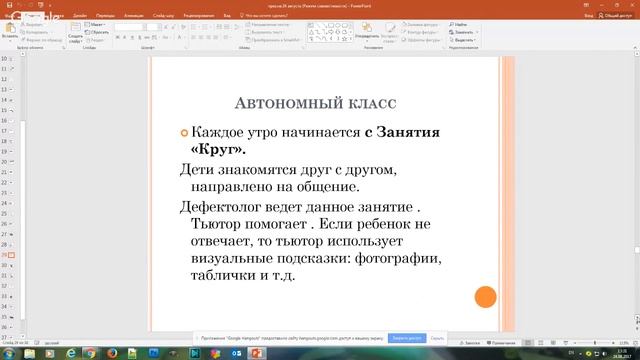Open Outlook from the taskbar

[236, 353]
